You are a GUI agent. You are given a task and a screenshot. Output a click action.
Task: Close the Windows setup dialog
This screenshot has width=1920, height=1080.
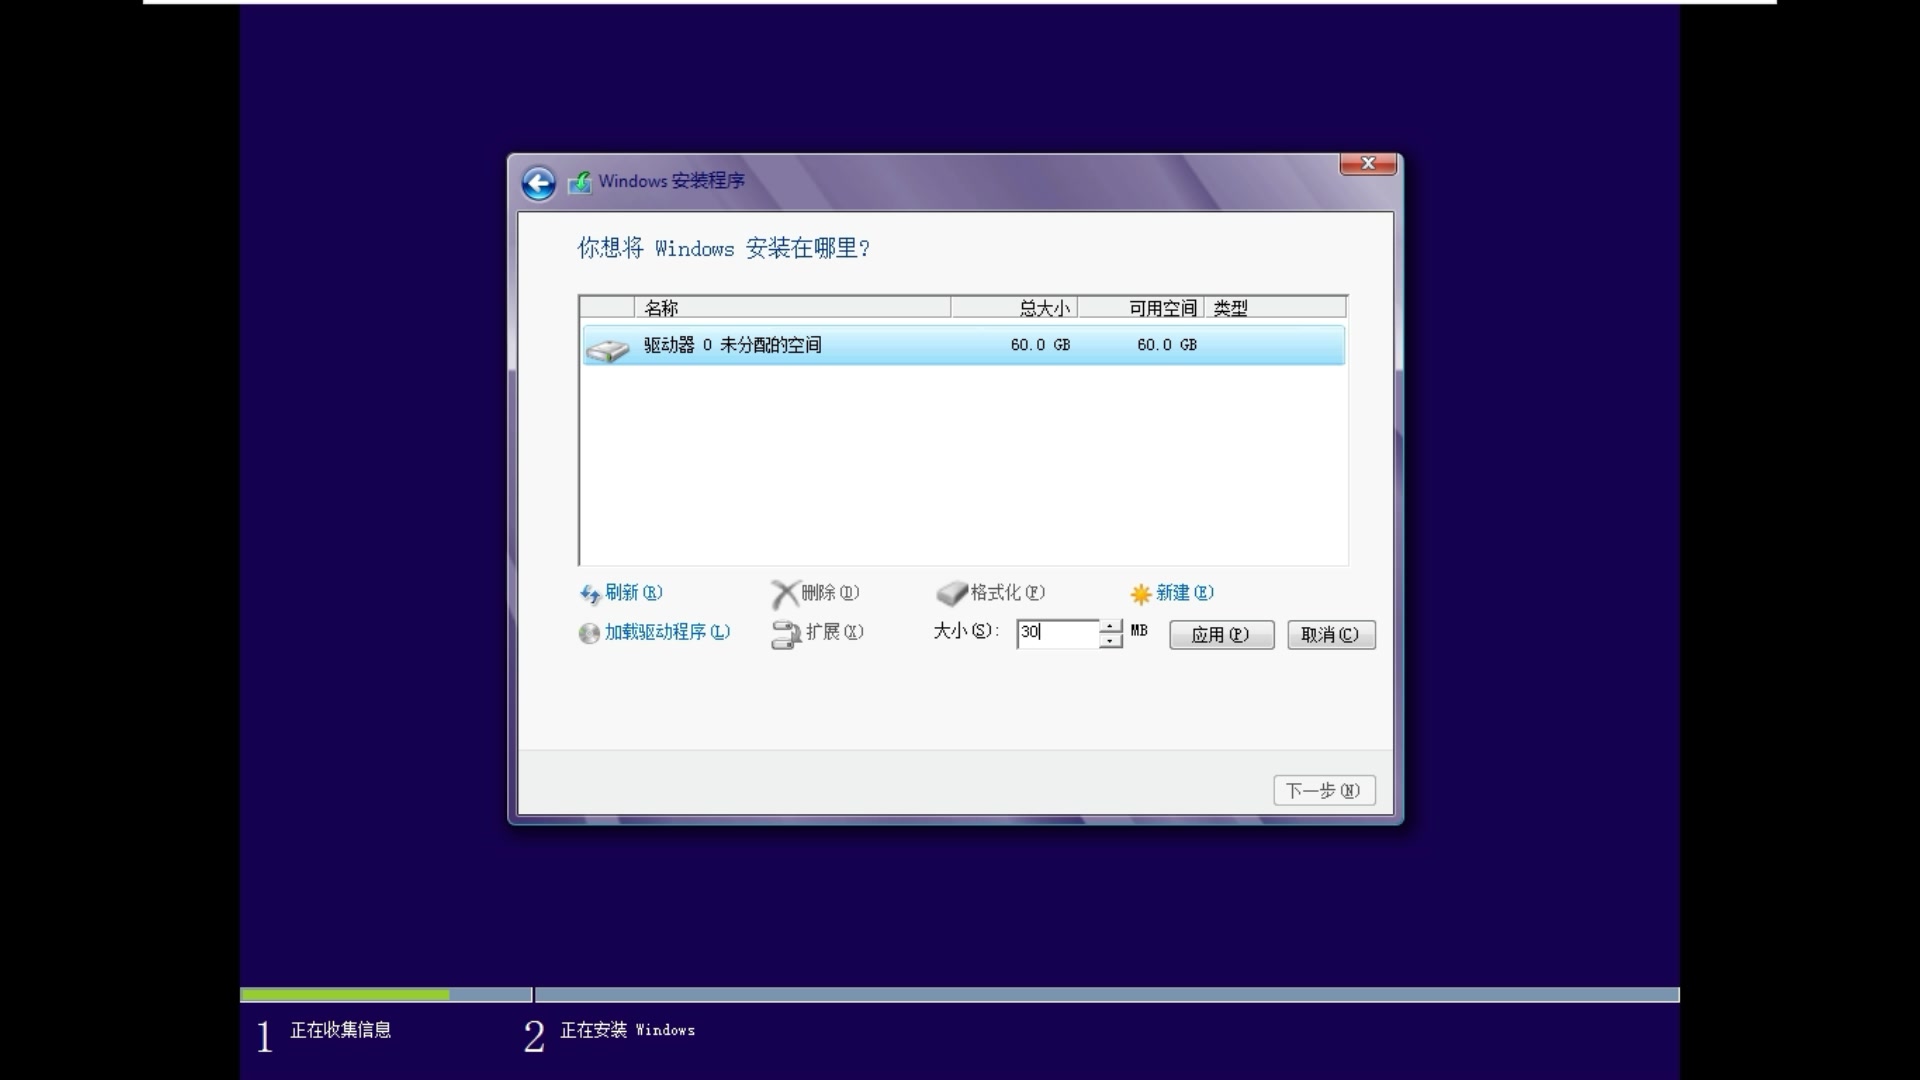click(1368, 164)
